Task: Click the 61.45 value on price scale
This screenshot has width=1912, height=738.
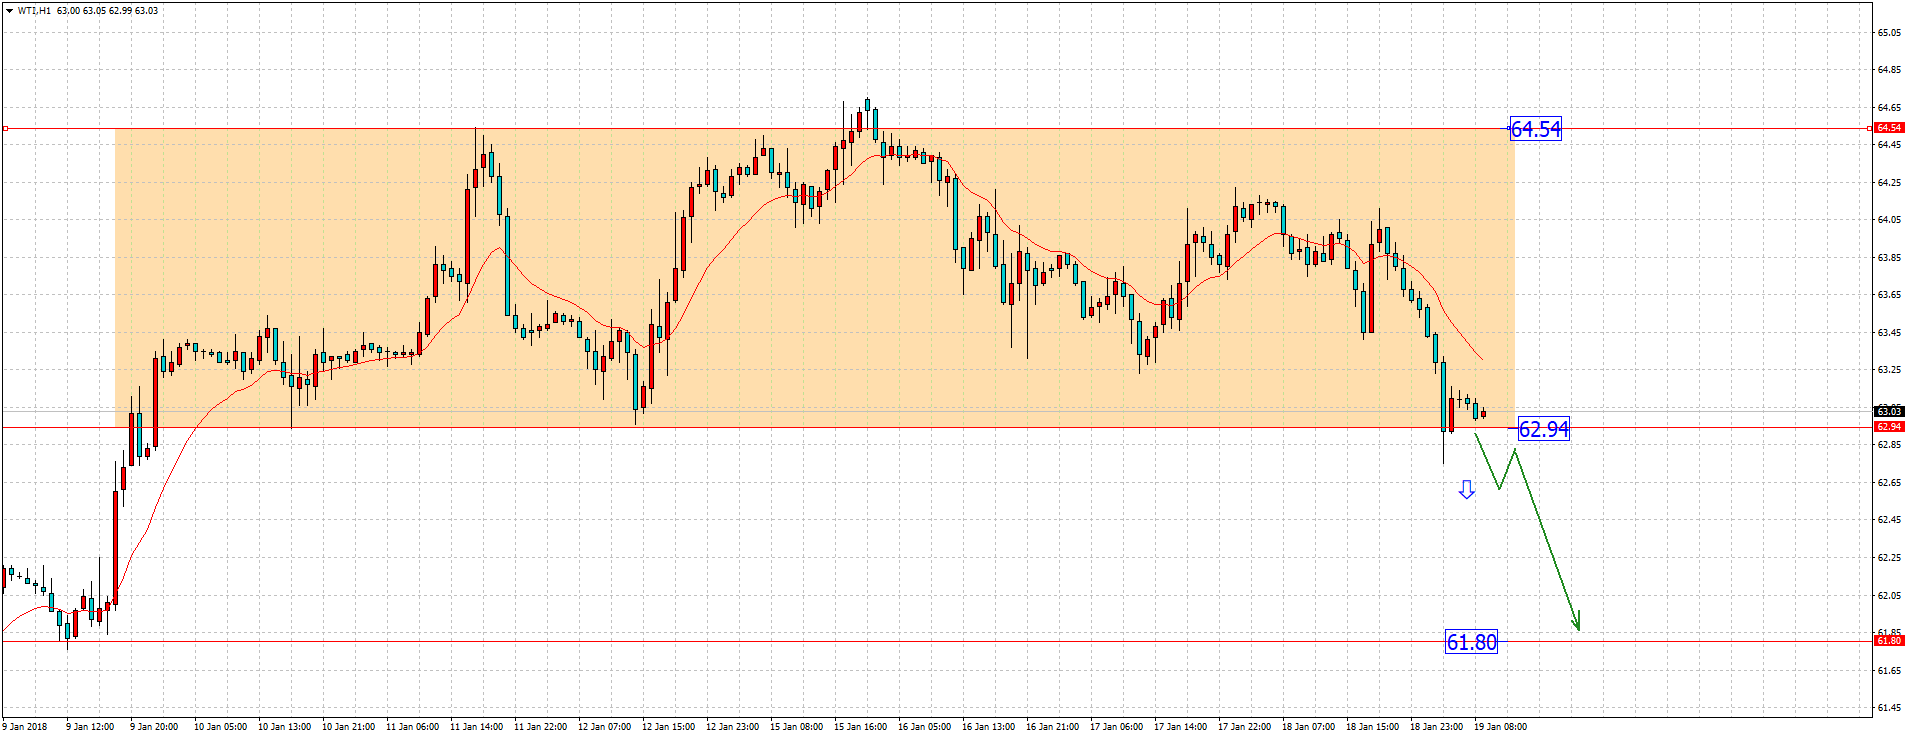Action: pyautogui.click(x=1888, y=708)
